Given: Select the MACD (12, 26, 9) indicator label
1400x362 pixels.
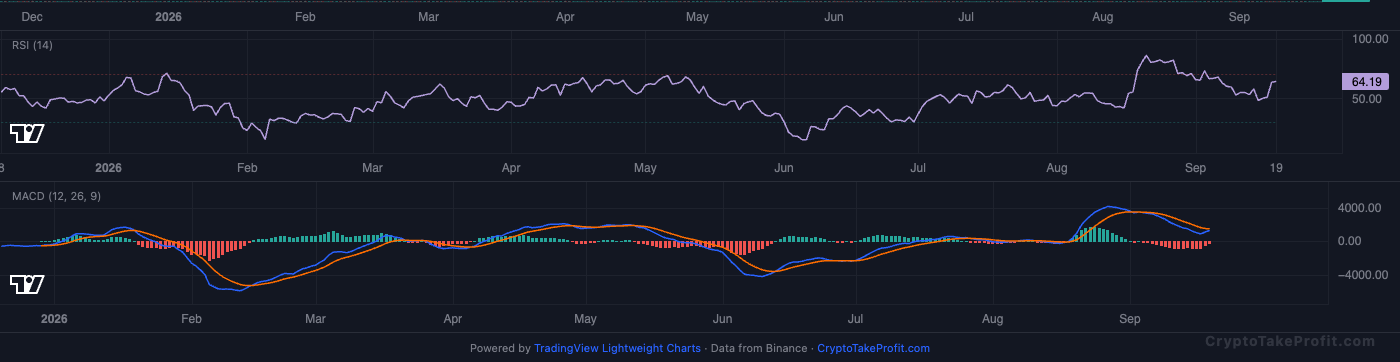Looking at the screenshot, I should click(55, 196).
